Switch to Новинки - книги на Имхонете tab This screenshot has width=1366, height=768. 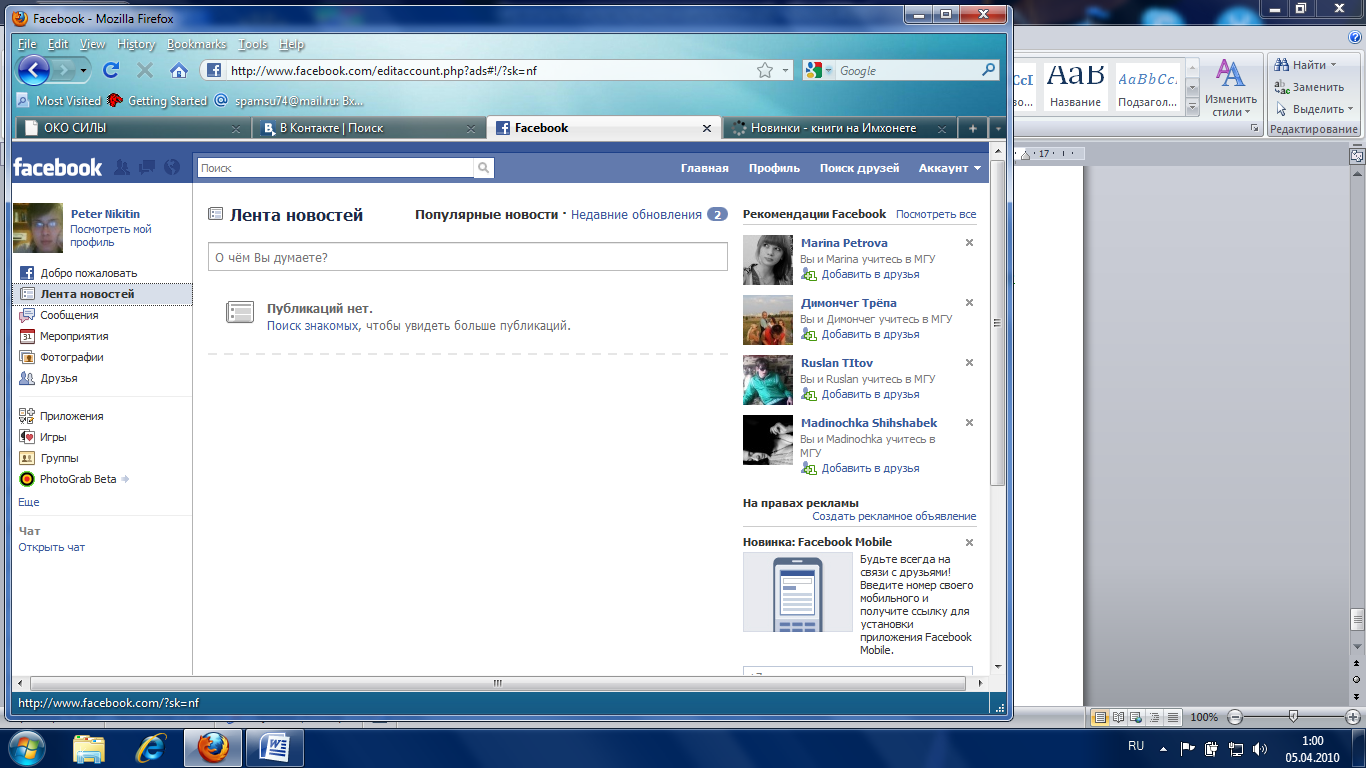[838, 128]
